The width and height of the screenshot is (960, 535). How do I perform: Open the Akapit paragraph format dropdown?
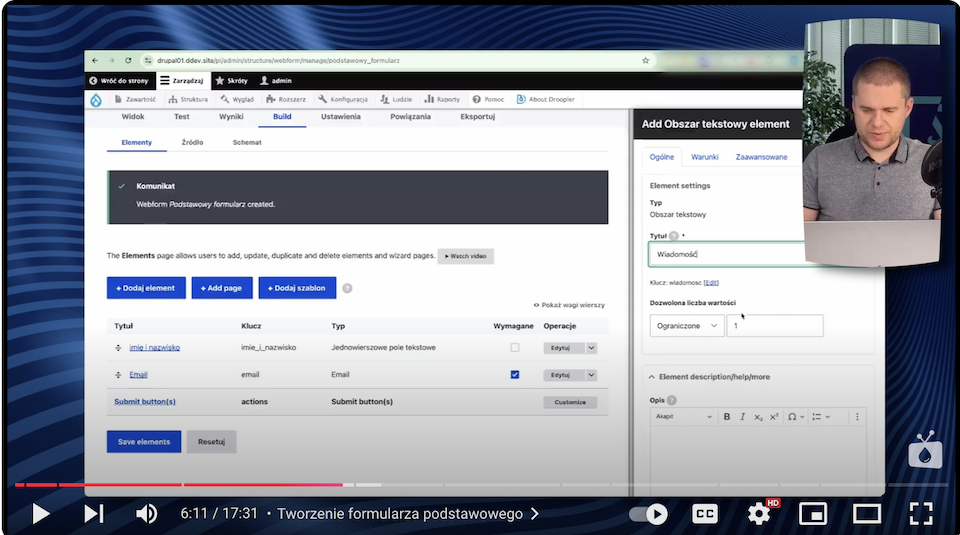pos(683,417)
